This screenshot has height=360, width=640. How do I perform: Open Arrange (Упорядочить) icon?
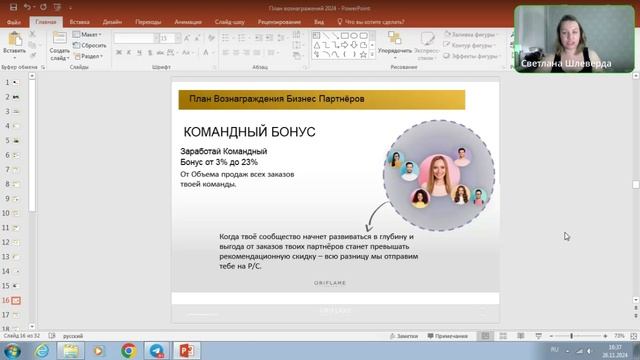(x=395, y=38)
